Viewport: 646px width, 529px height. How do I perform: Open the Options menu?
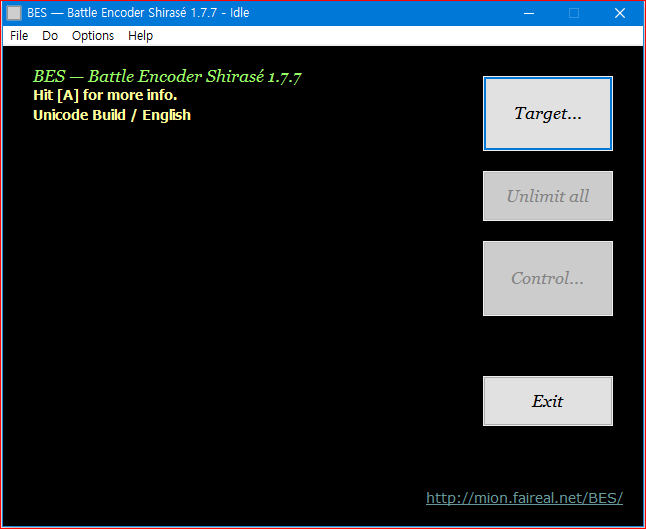[93, 36]
